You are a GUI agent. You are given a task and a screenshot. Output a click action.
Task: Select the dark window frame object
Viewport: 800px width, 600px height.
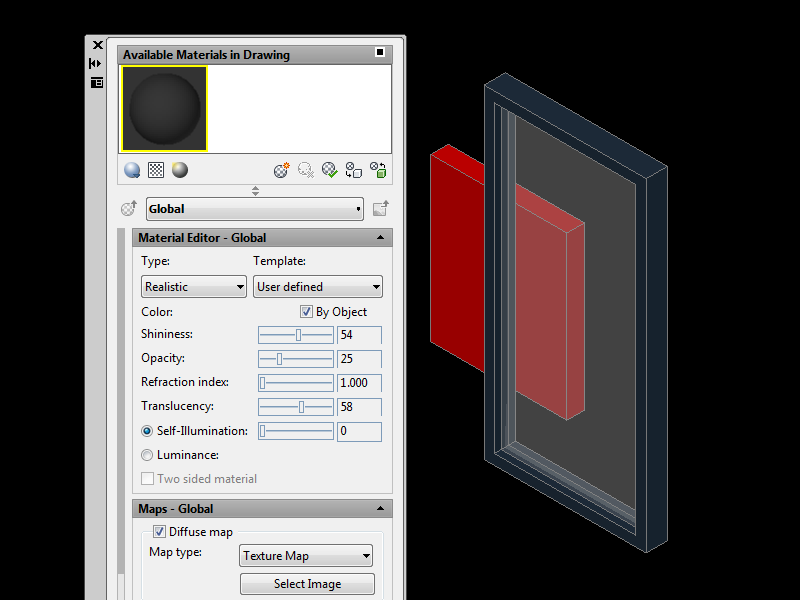[656, 357]
